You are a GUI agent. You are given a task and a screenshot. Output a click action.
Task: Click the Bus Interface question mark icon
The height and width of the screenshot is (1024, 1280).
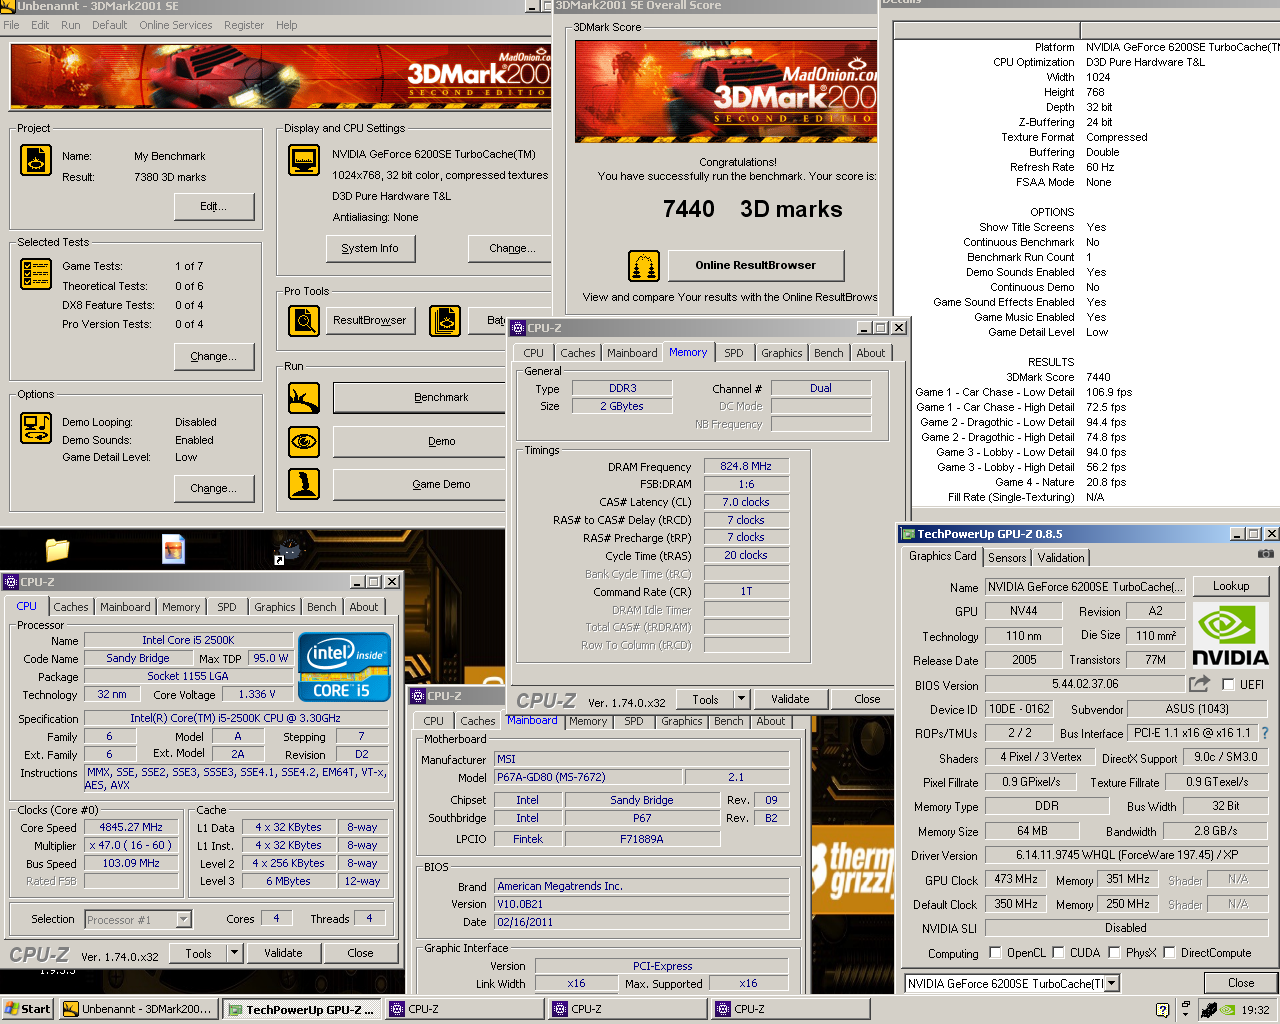1264,733
